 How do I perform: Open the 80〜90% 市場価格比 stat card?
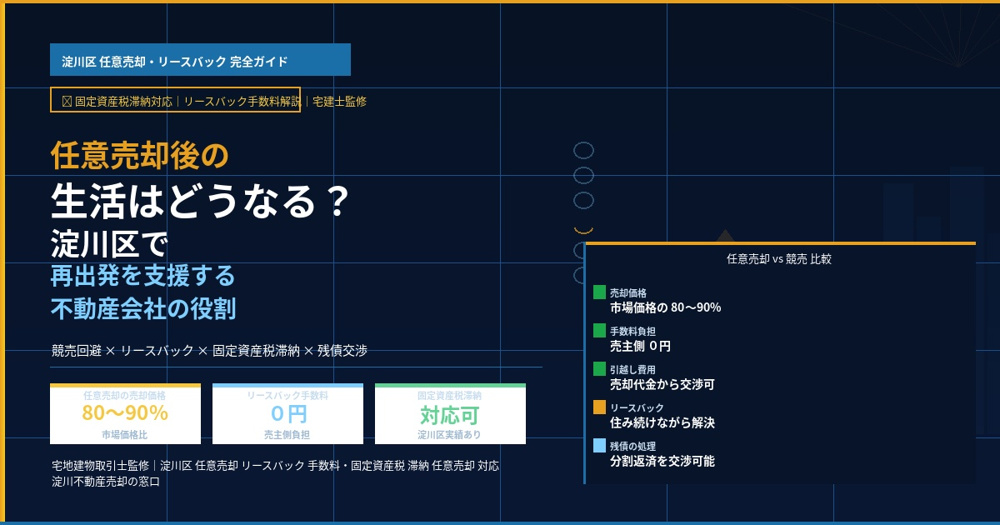click(x=125, y=414)
